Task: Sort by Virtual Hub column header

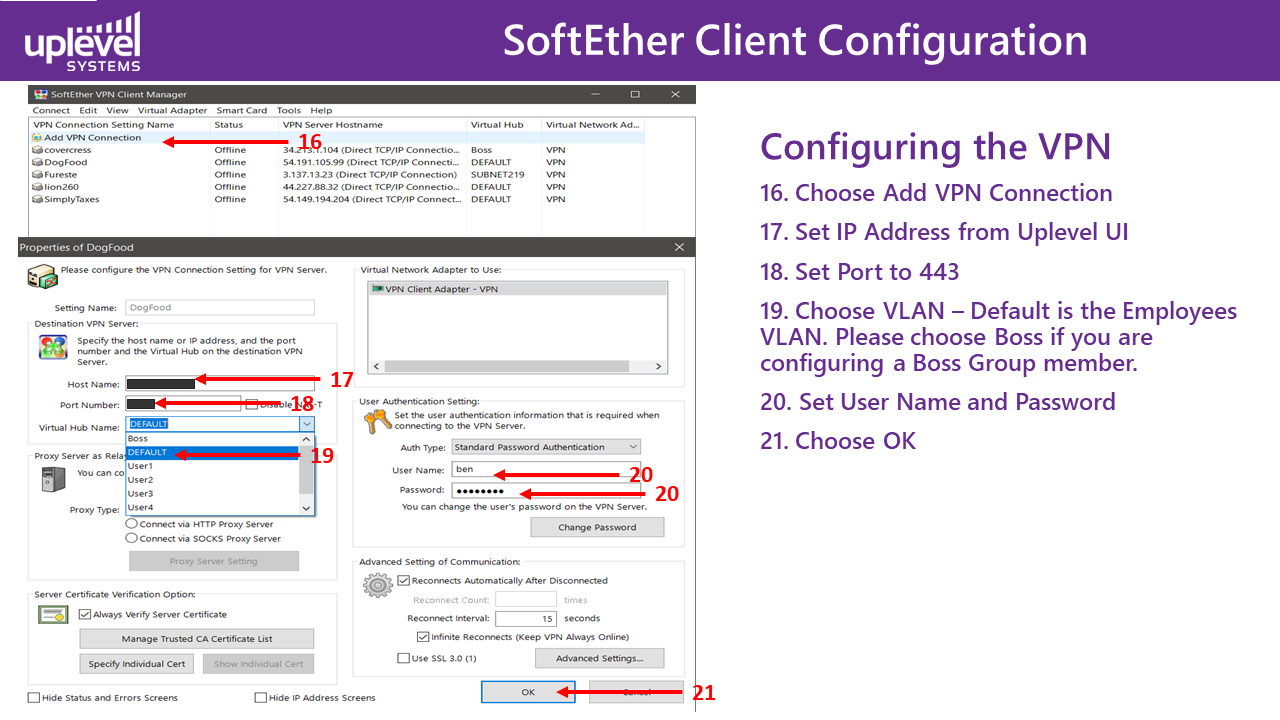Action: [x=504, y=125]
